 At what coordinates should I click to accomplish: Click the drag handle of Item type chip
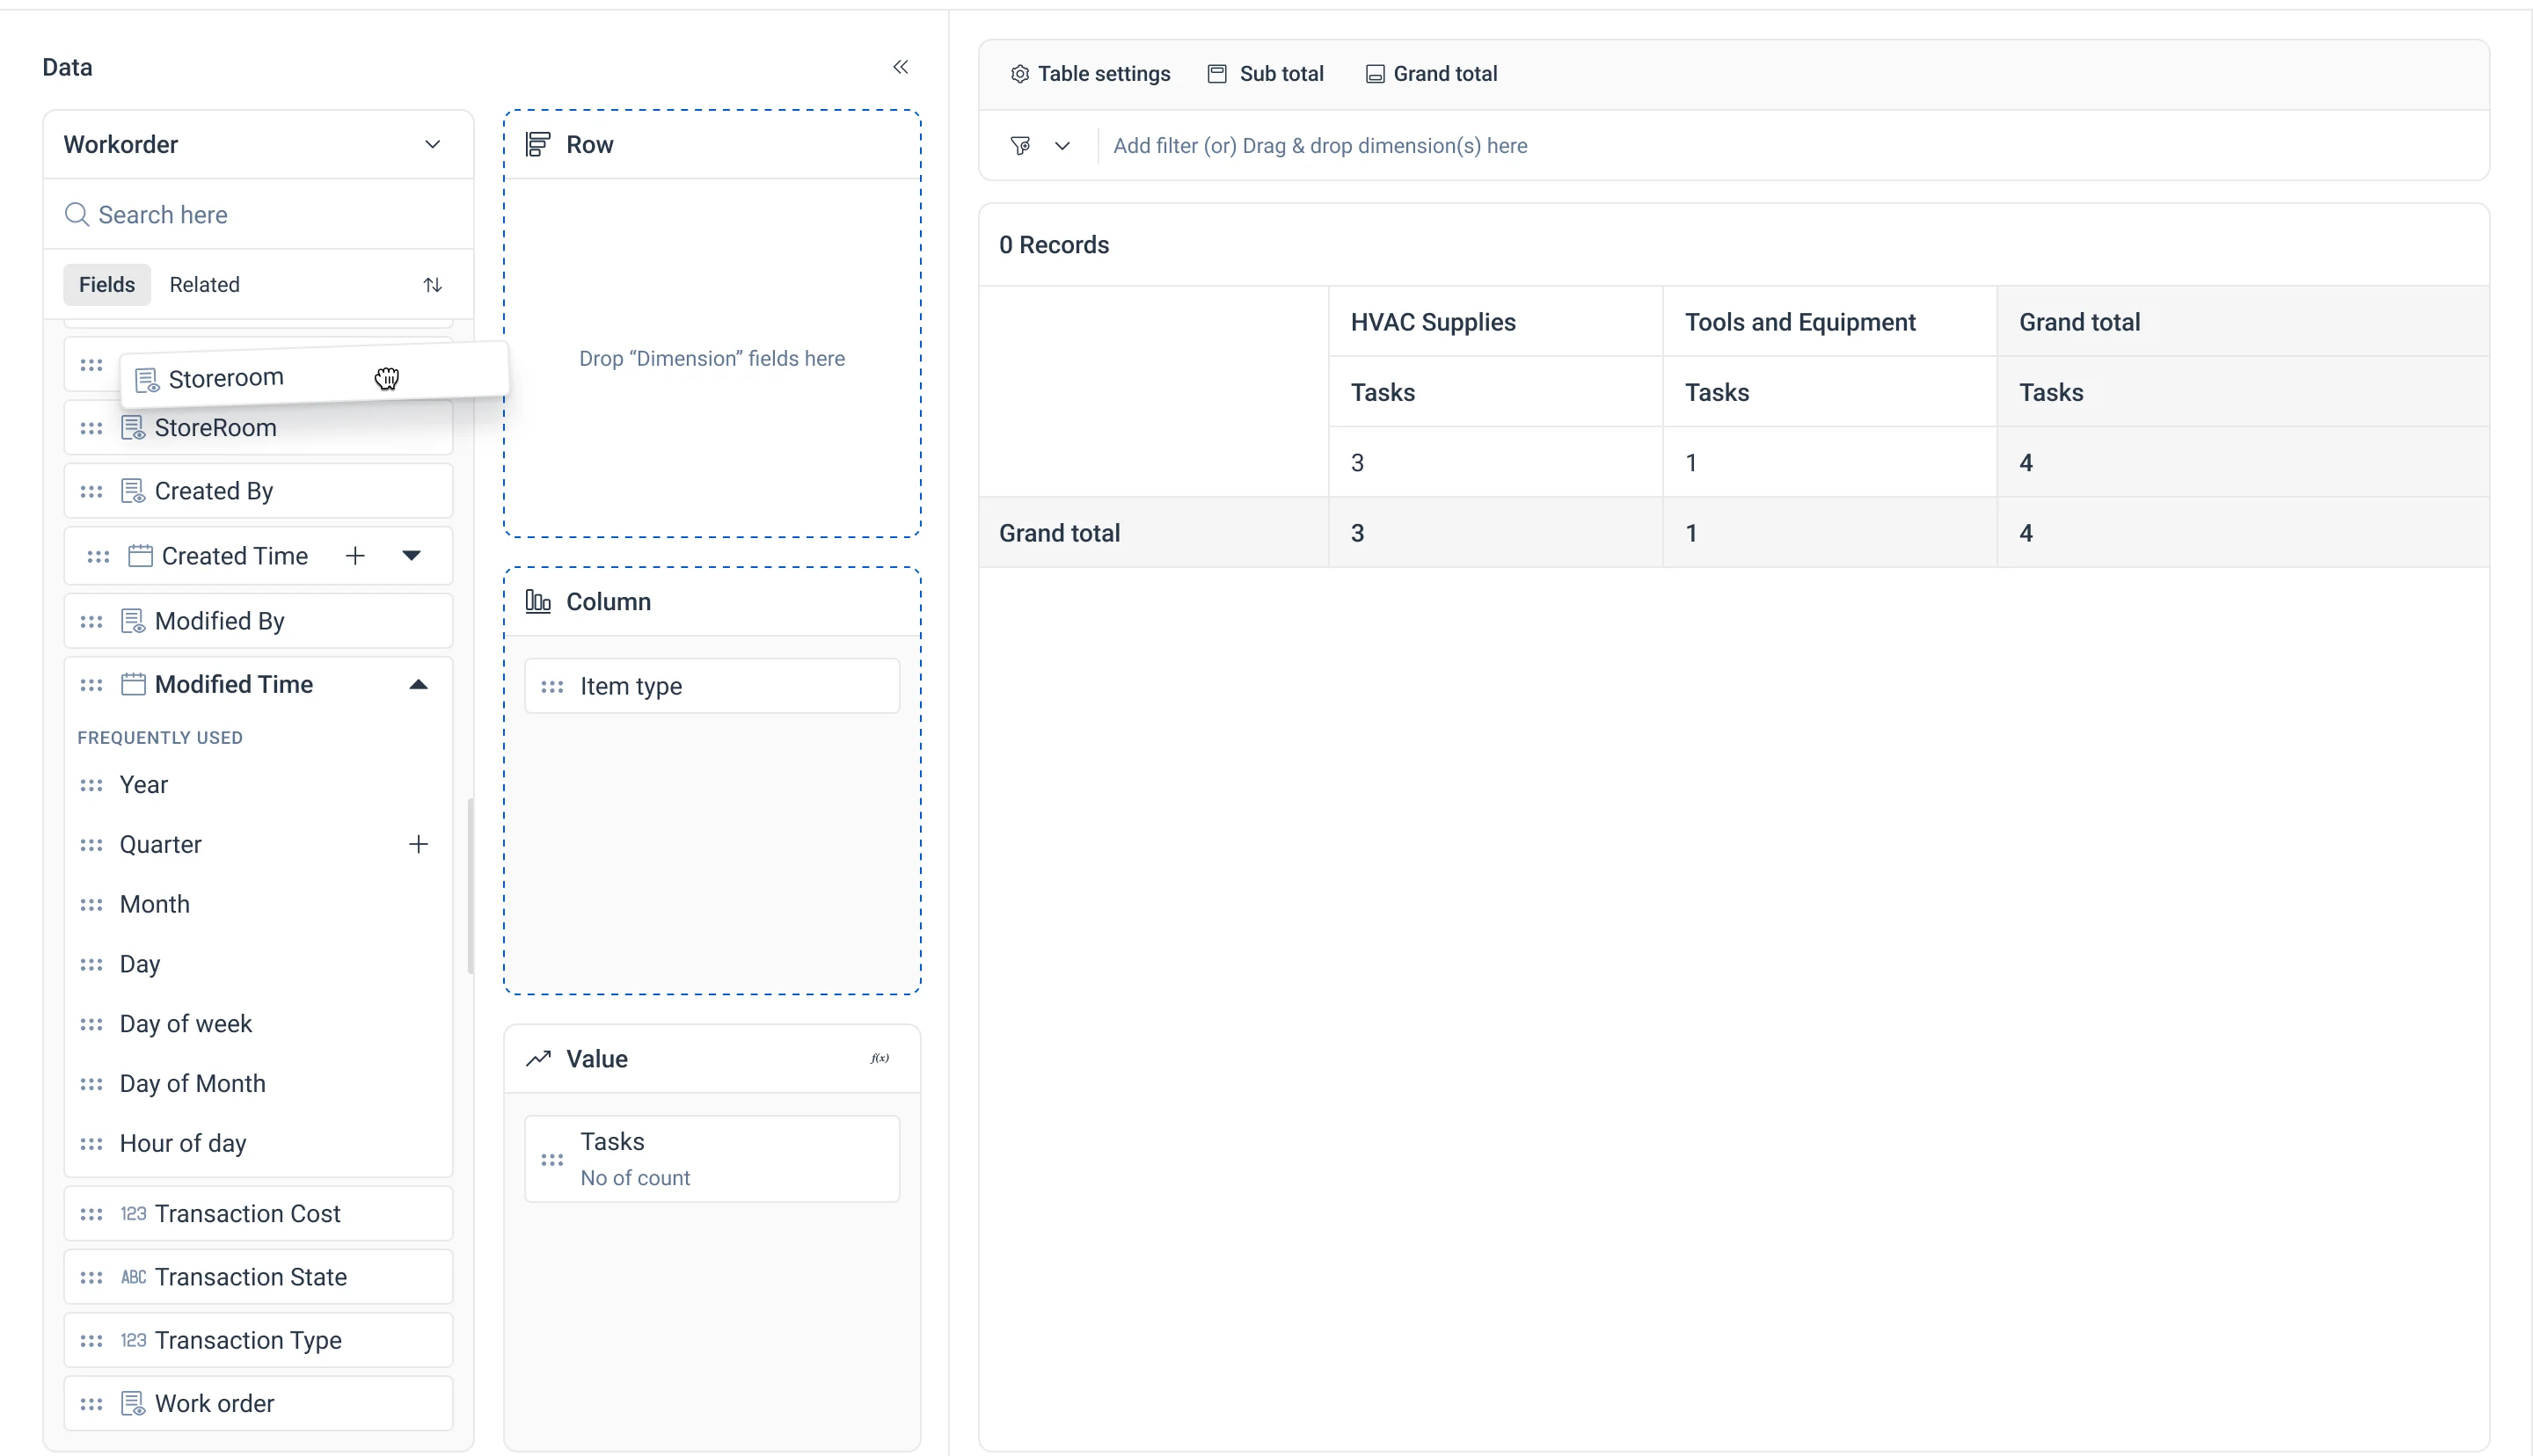(x=552, y=686)
